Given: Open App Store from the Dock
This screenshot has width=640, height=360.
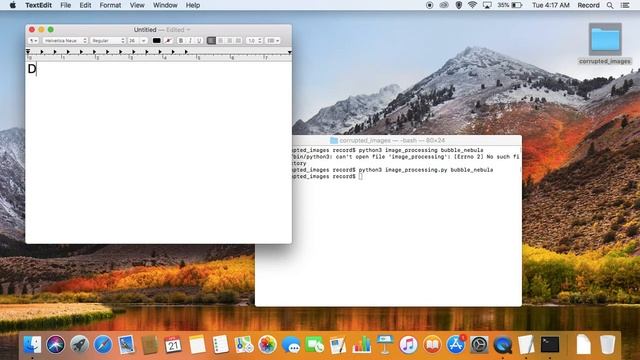Looking at the screenshot, I should 456,345.
